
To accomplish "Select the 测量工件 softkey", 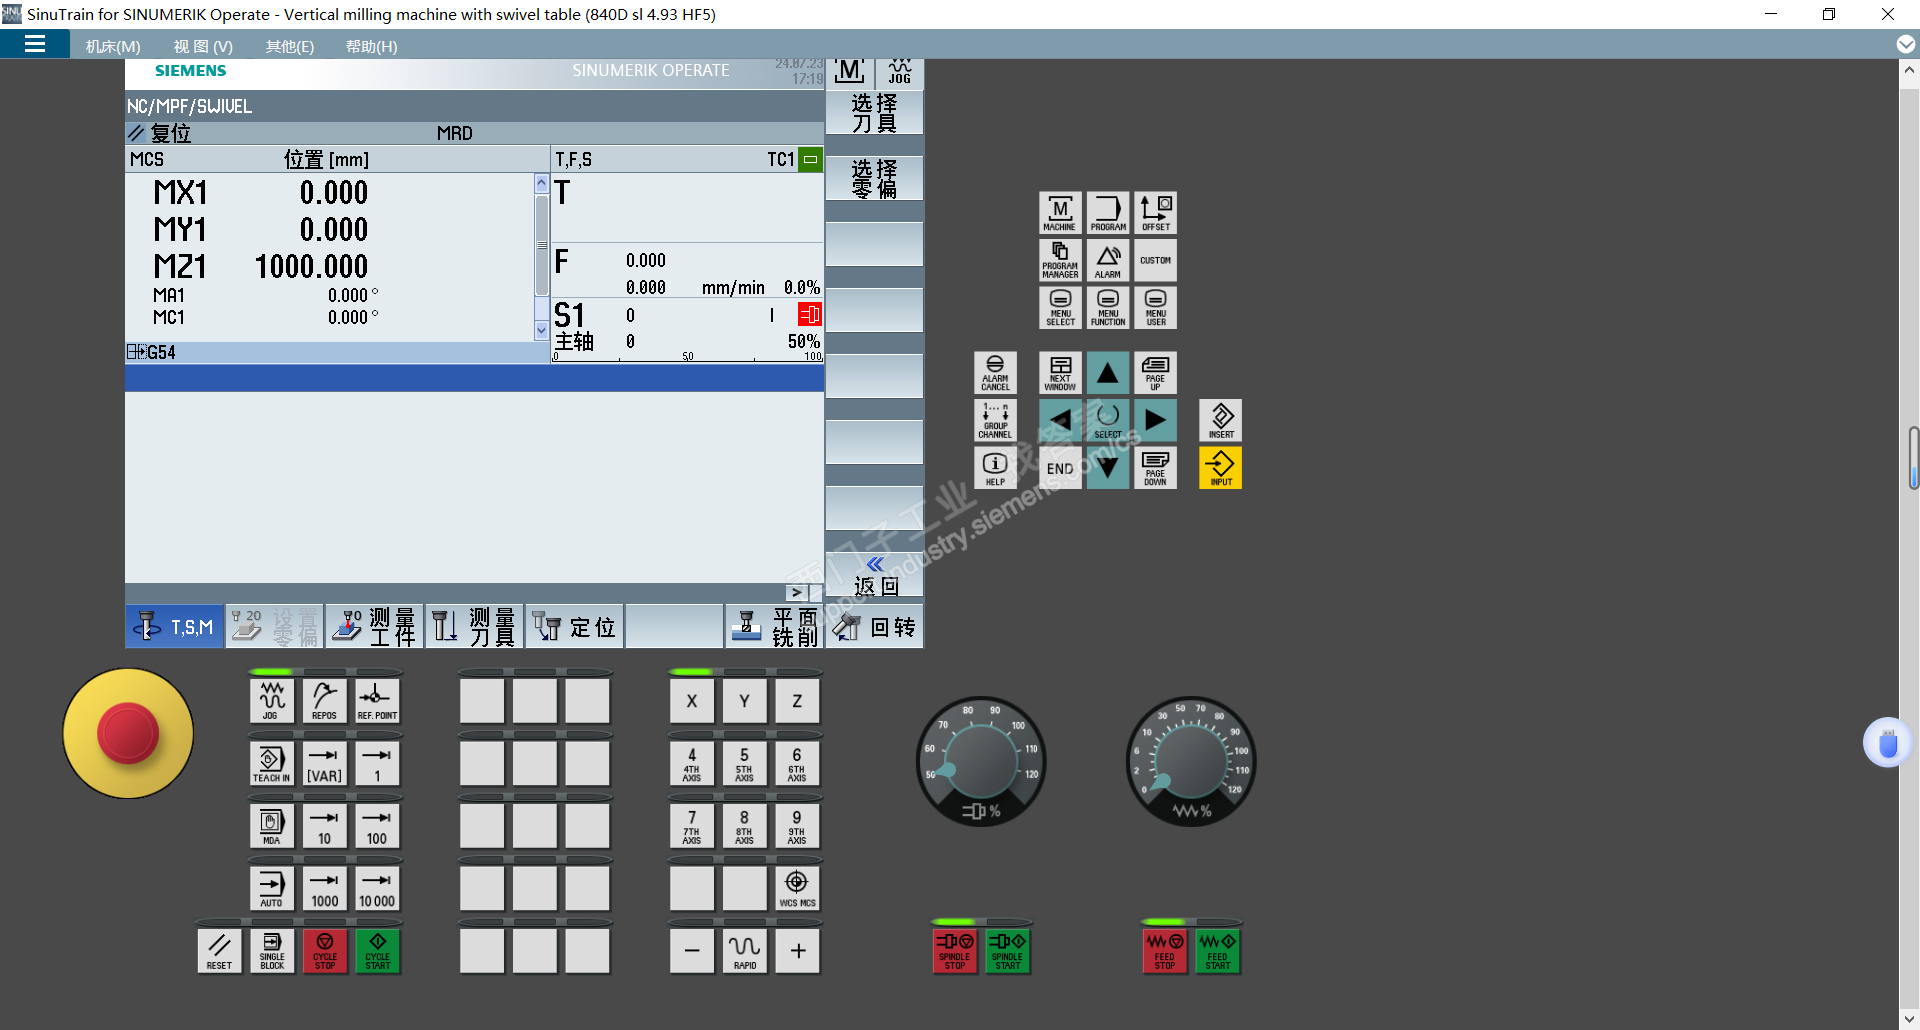I will click(375, 627).
